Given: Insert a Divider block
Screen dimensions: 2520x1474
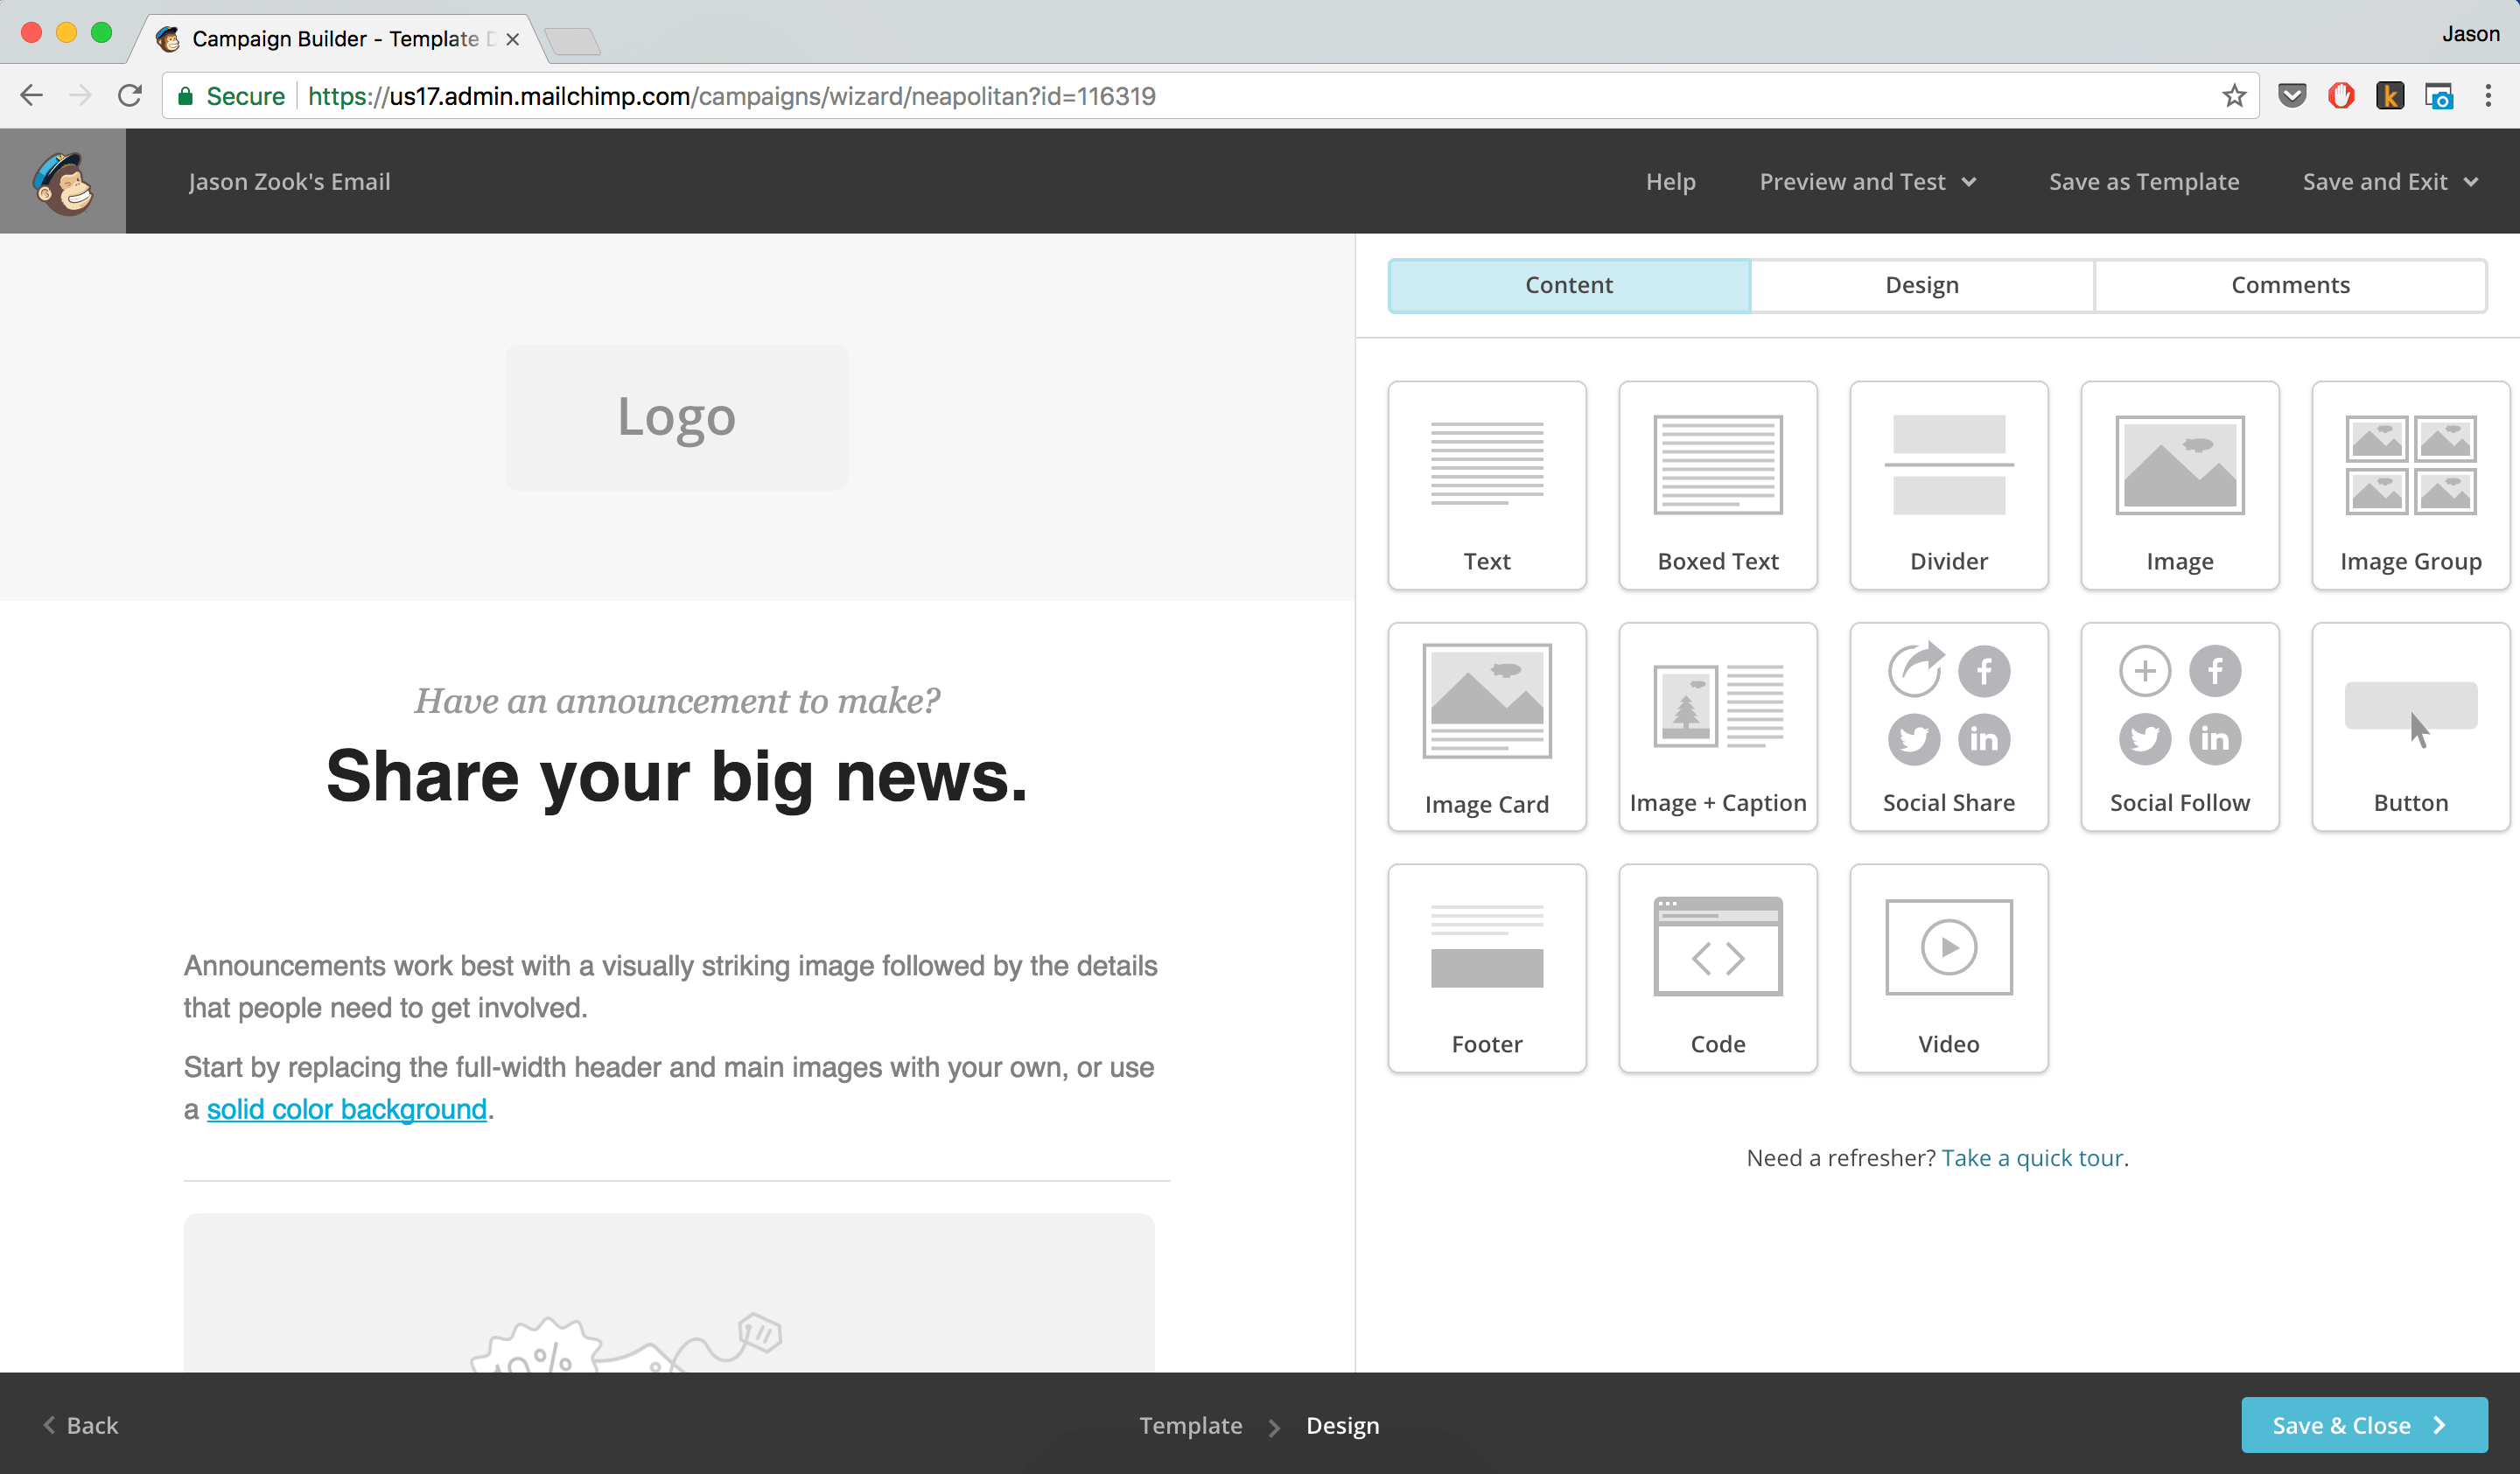Looking at the screenshot, I should pyautogui.click(x=1948, y=485).
